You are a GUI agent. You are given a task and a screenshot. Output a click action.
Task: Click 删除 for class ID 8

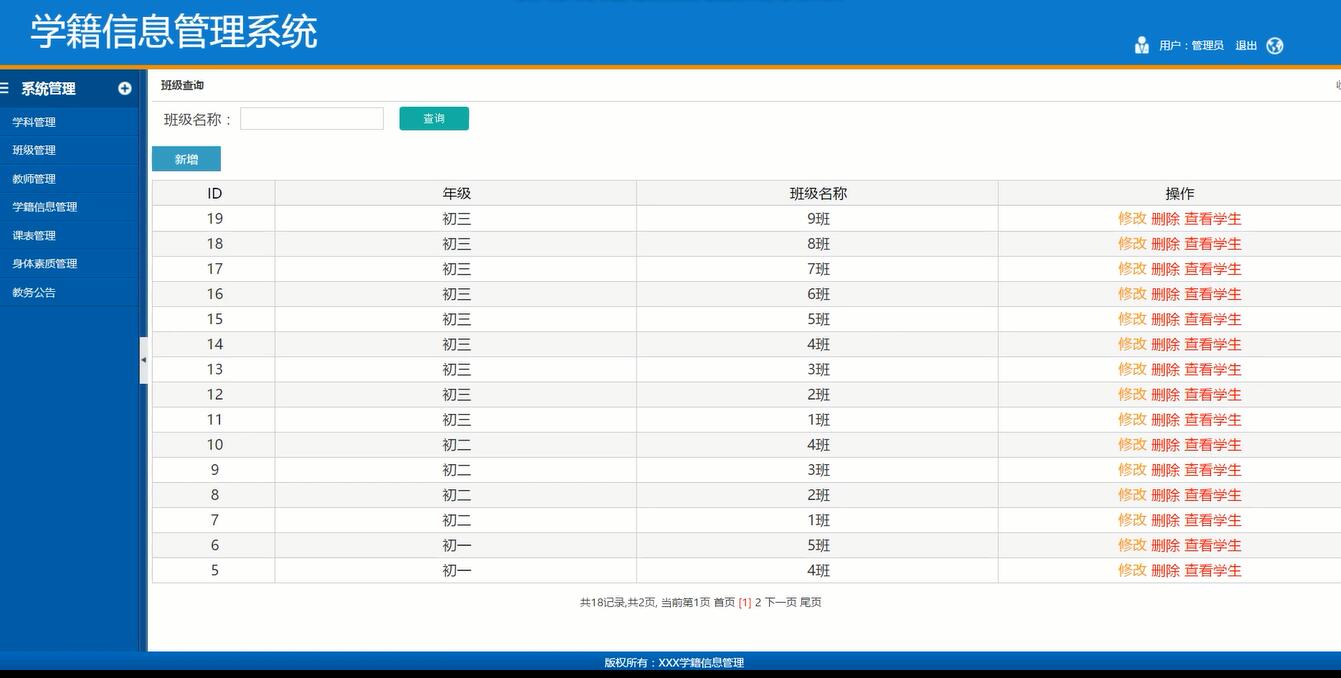[1165, 495]
